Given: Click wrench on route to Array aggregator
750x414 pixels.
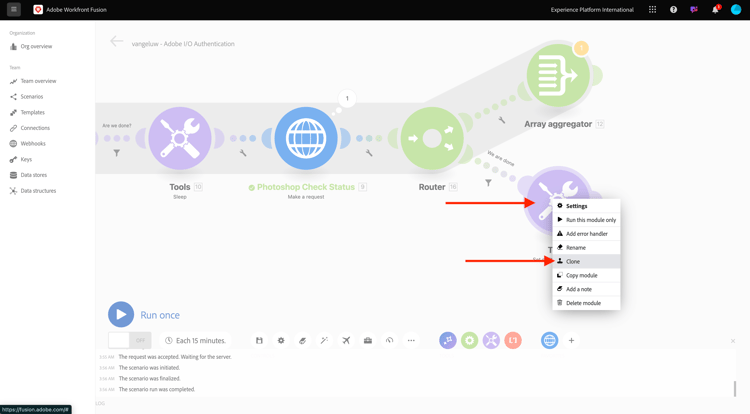Looking at the screenshot, I should (501, 120).
